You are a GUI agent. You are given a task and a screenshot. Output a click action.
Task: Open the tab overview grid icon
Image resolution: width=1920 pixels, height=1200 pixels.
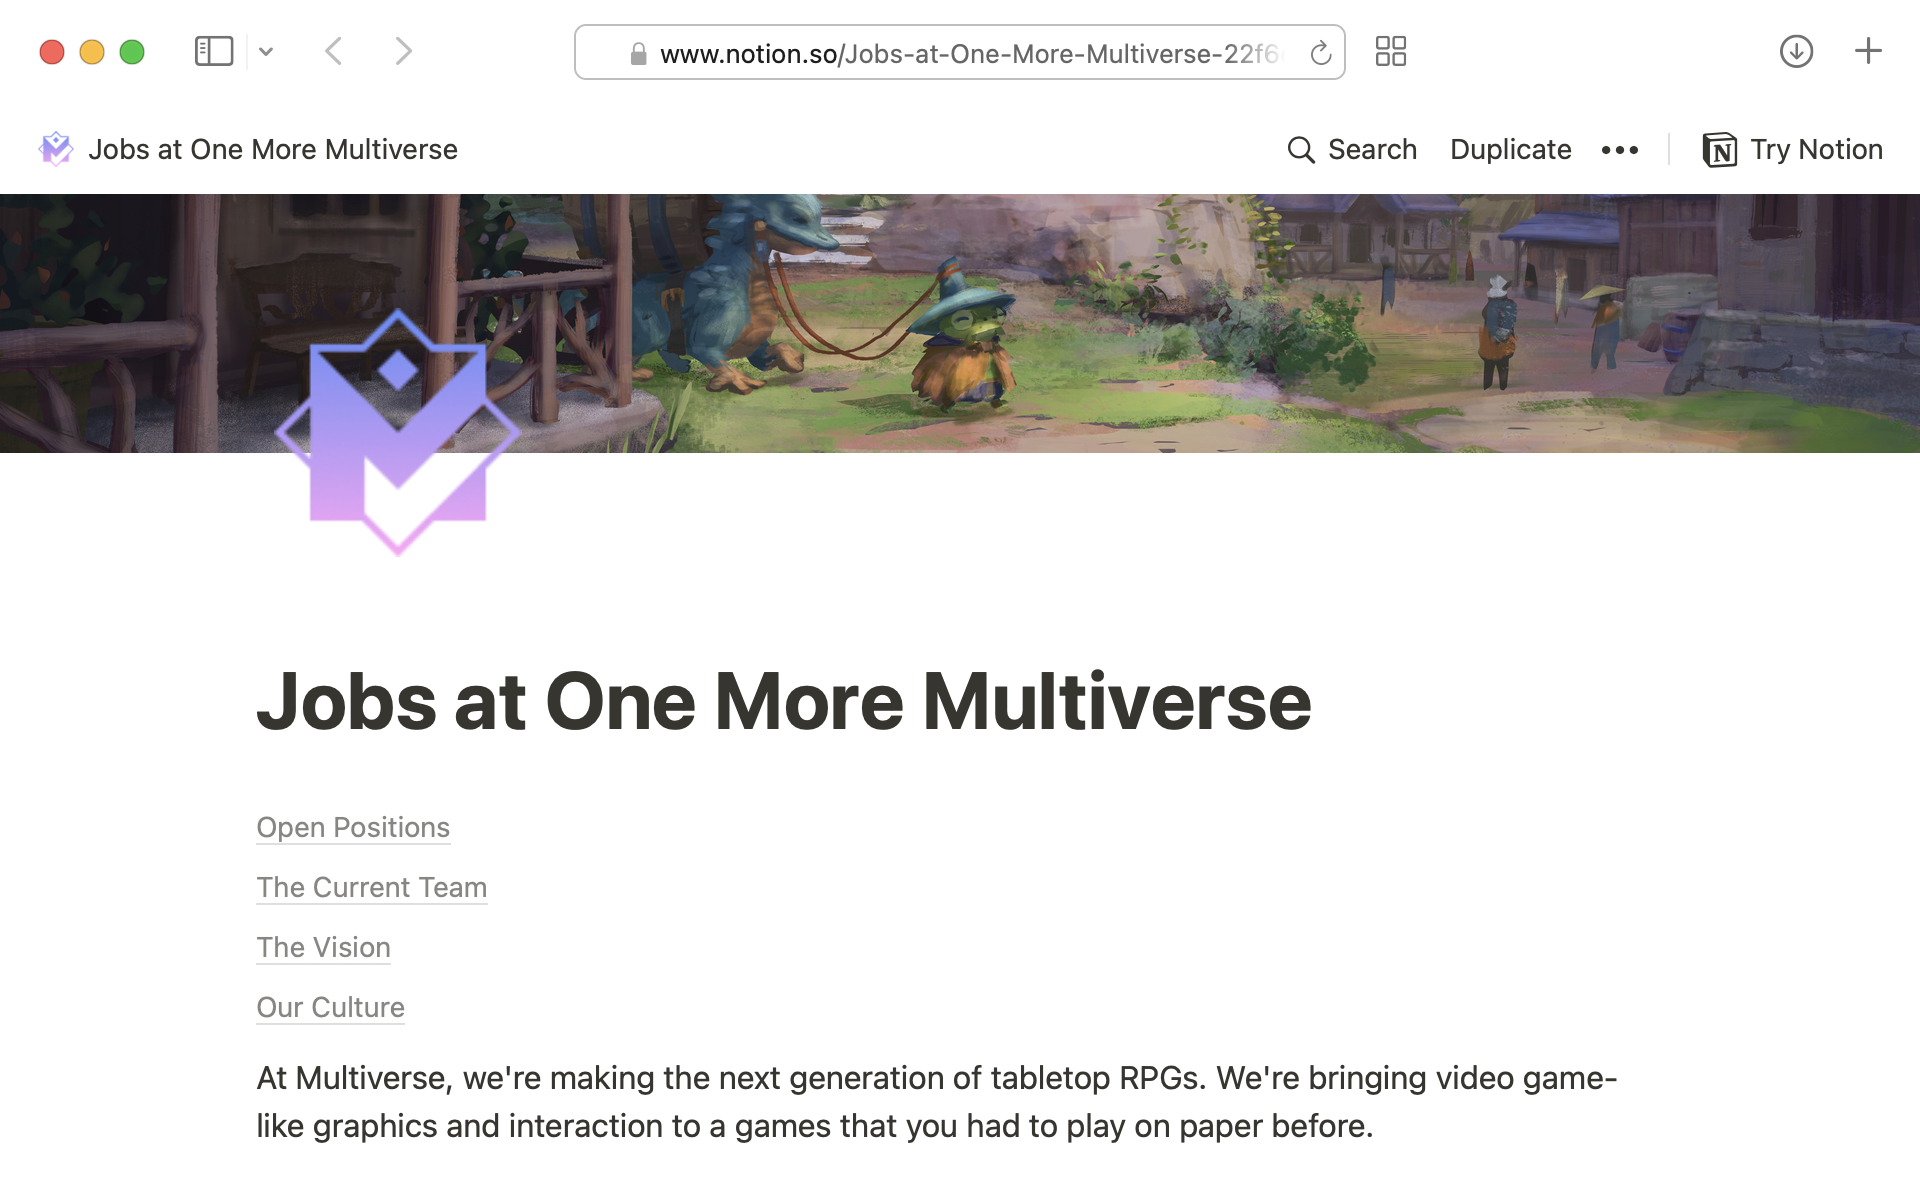coord(1391,51)
